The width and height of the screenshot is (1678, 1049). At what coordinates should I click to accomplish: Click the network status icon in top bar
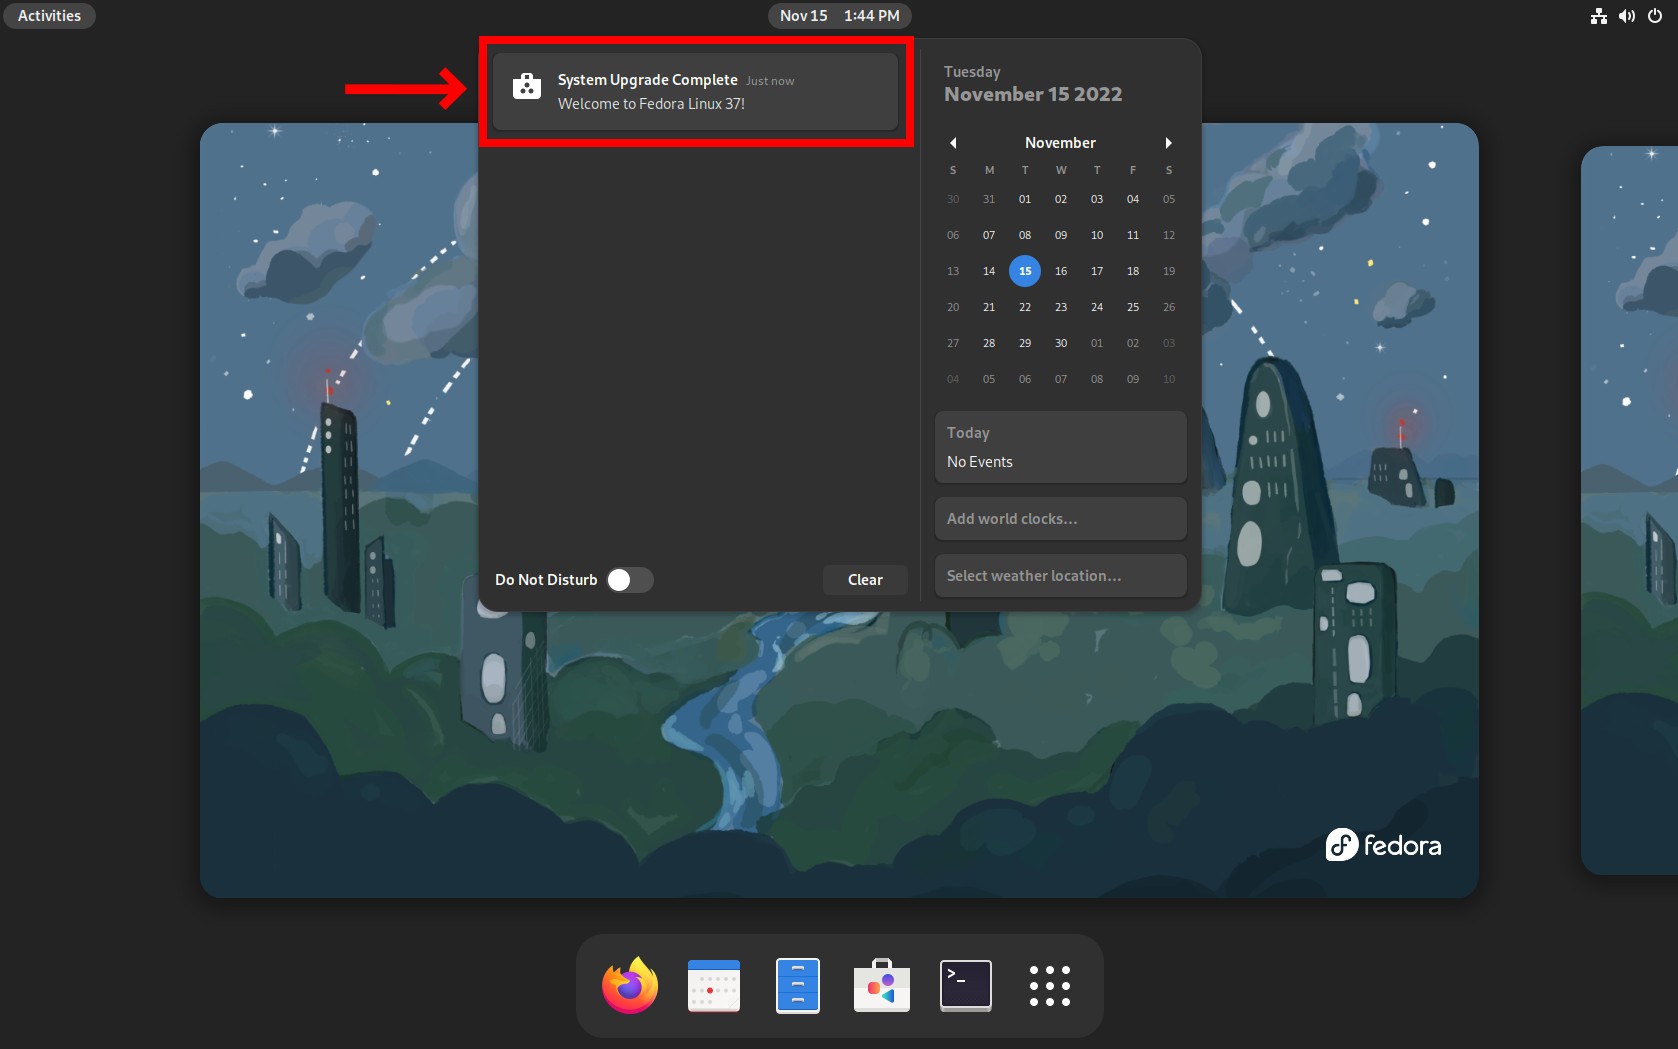[x=1599, y=16]
